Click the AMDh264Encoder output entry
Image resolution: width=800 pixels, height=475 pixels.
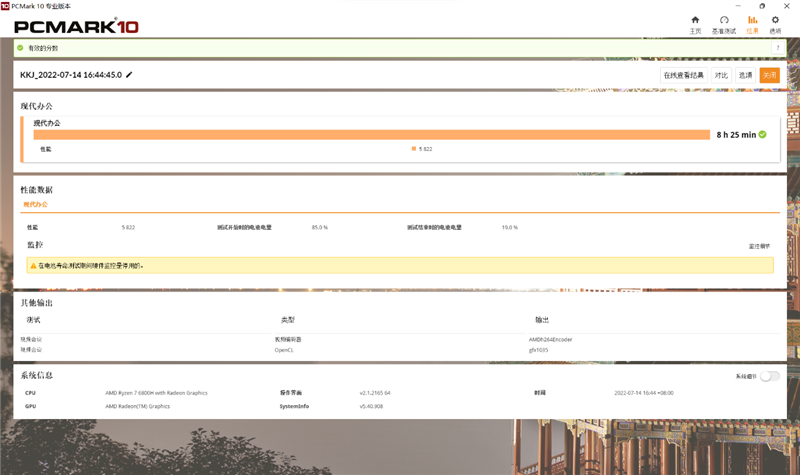pyautogui.click(x=551, y=340)
